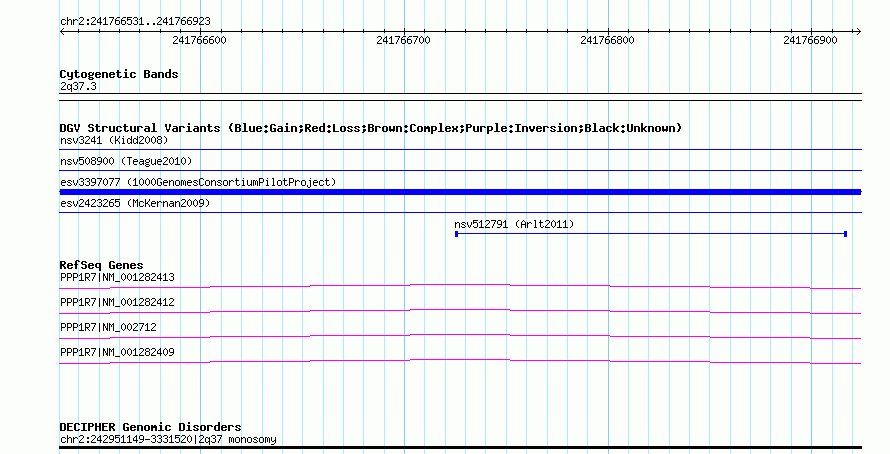Select the RefSeq Genes track title
The height and width of the screenshot is (454, 890).
tap(101, 265)
